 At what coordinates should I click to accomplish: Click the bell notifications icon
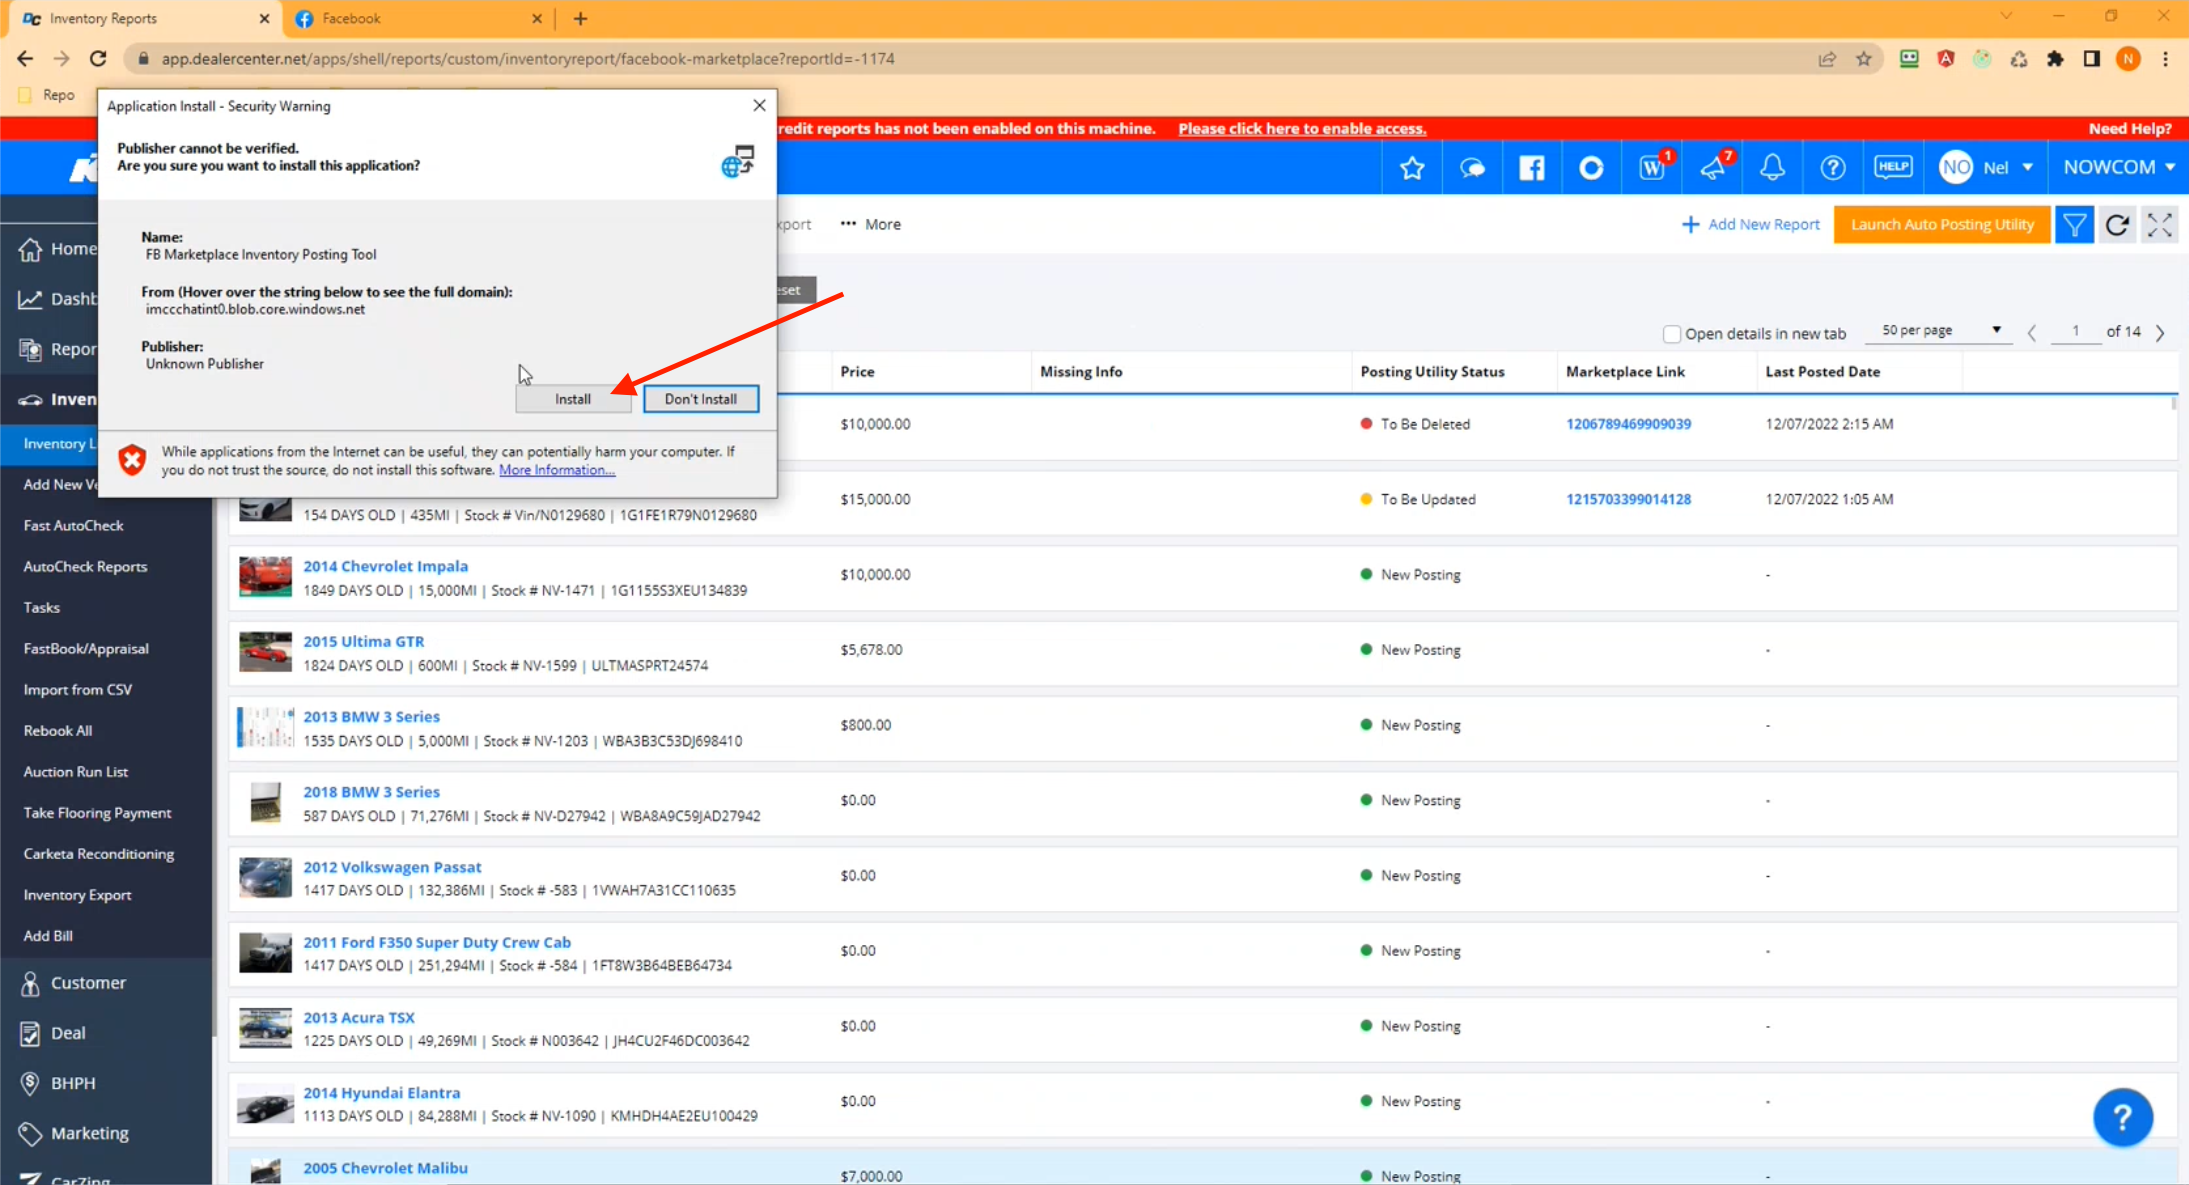(1772, 168)
